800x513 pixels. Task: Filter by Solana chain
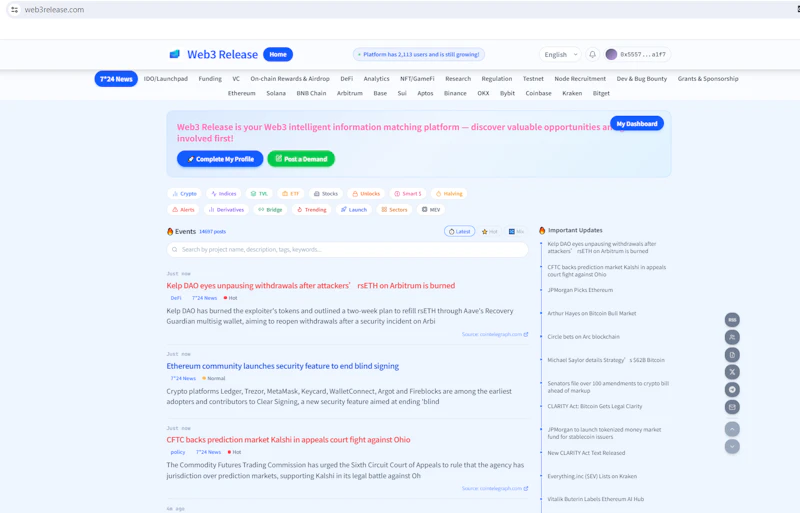[276, 93]
